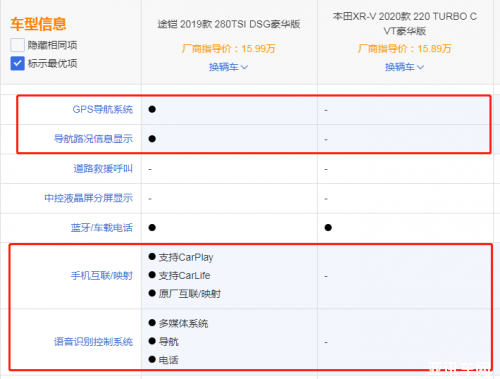Image resolution: width=500 pixels, height=379 pixels.
Task: Click the 多媒体系统 bullet item
Action: point(178,323)
